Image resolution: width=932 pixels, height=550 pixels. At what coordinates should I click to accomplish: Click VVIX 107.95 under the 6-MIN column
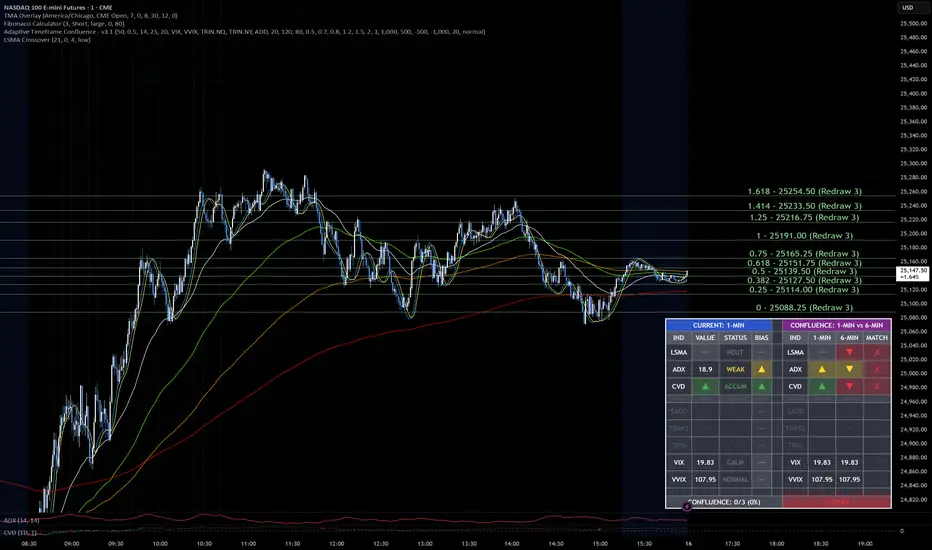coord(849,479)
